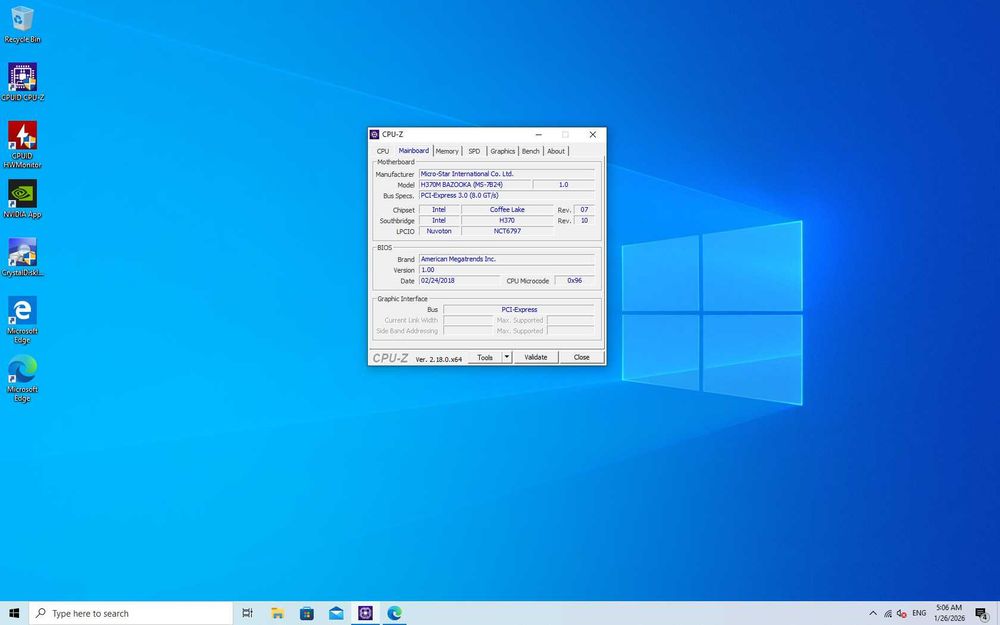1000x625 pixels.
Task: Open File Explorer from the taskbar
Action: tap(277, 613)
